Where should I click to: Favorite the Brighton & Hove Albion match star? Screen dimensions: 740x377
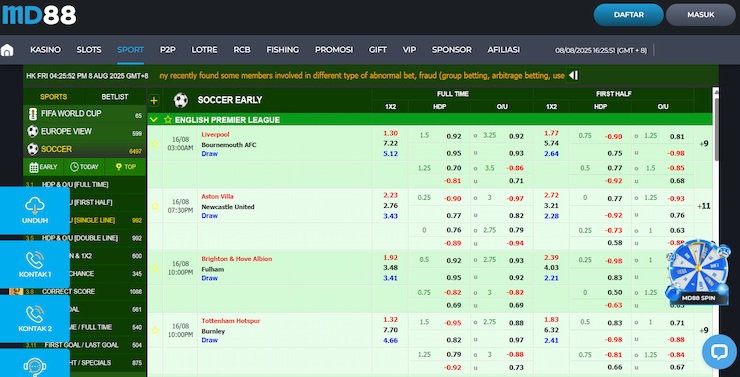[155, 268]
